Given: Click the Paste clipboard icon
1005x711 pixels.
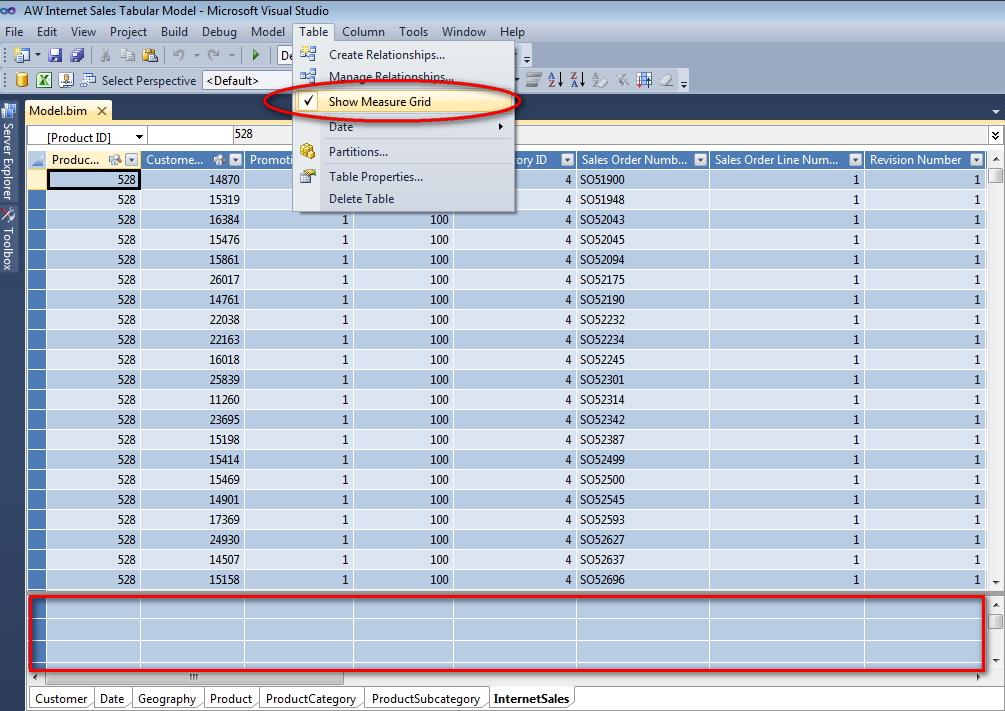Looking at the screenshot, I should (x=150, y=55).
